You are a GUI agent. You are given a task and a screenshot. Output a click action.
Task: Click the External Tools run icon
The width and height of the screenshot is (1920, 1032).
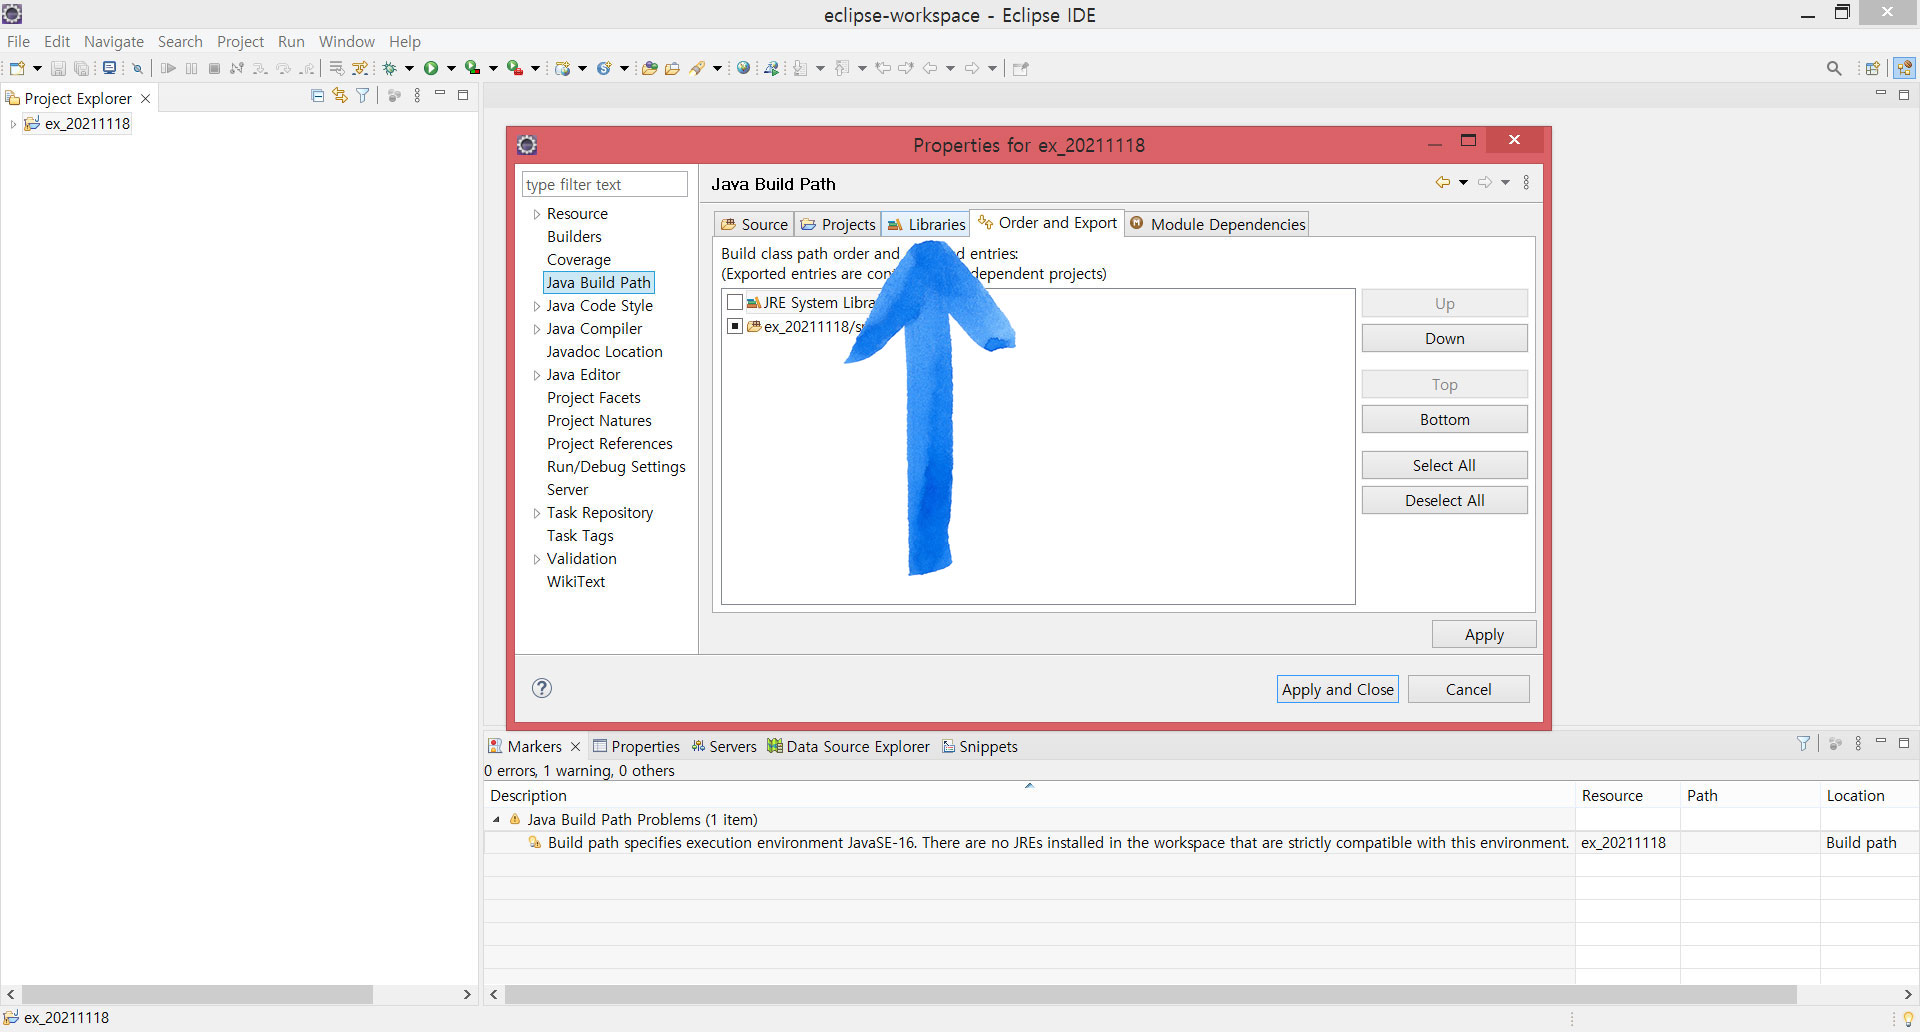point(515,68)
